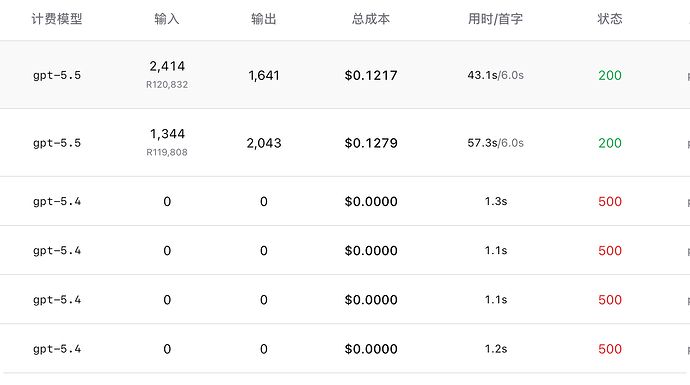Screen dimensions: 690x385
Task: Click the input value 1,344
Action: tap(167, 134)
